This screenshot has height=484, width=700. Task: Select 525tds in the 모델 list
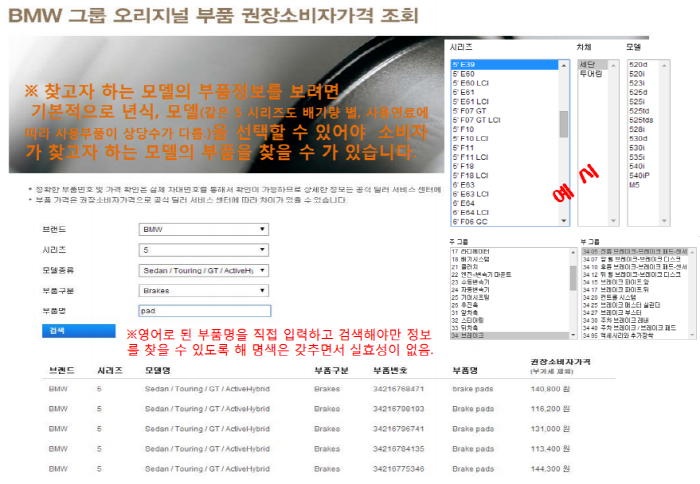point(643,120)
